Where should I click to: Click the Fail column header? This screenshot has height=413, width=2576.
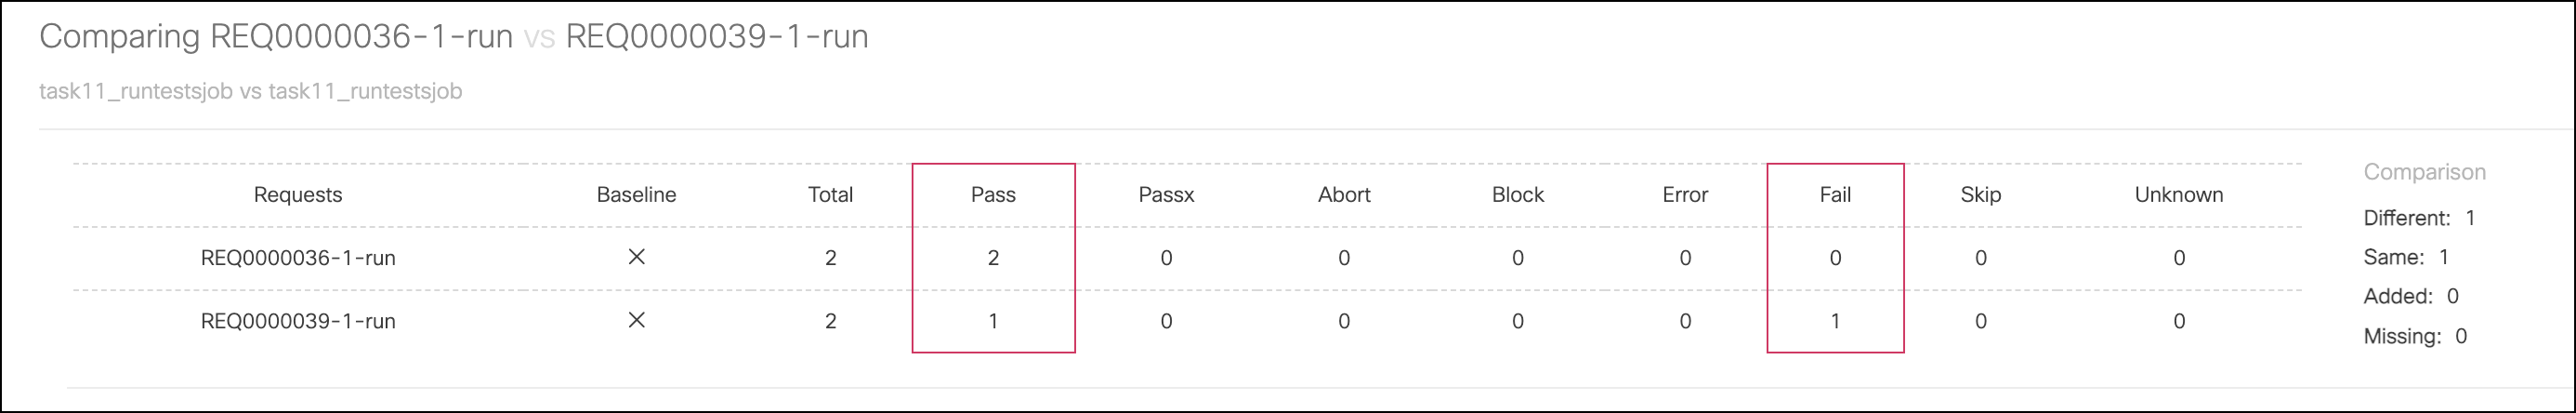[1835, 195]
